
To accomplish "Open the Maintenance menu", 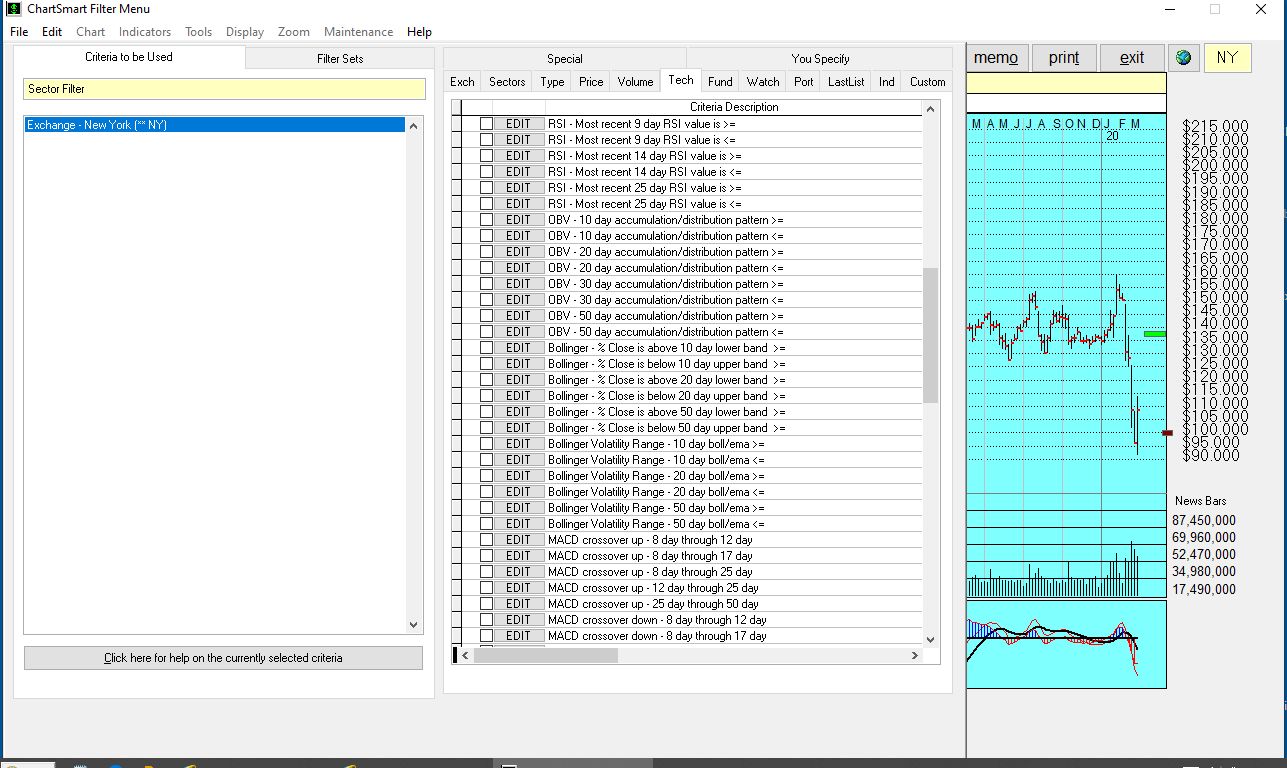I will coord(358,31).
